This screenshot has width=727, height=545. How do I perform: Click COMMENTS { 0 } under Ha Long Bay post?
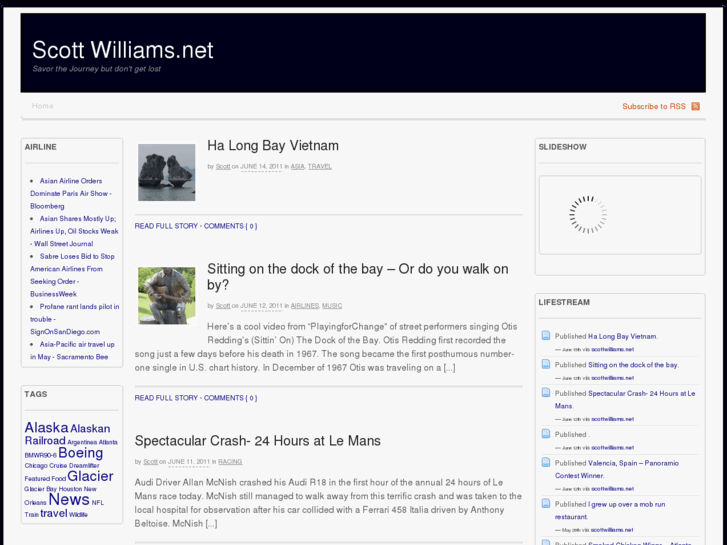point(230,226)
